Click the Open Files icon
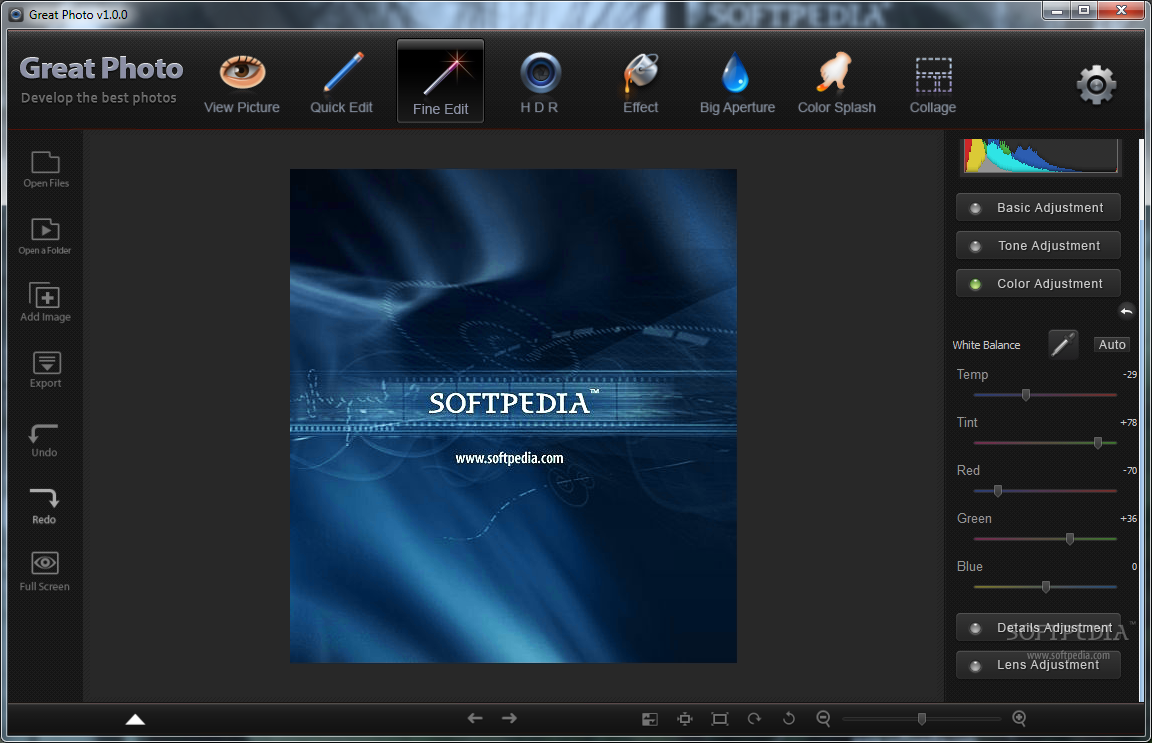1152x743 pixels. pos(46,170)
